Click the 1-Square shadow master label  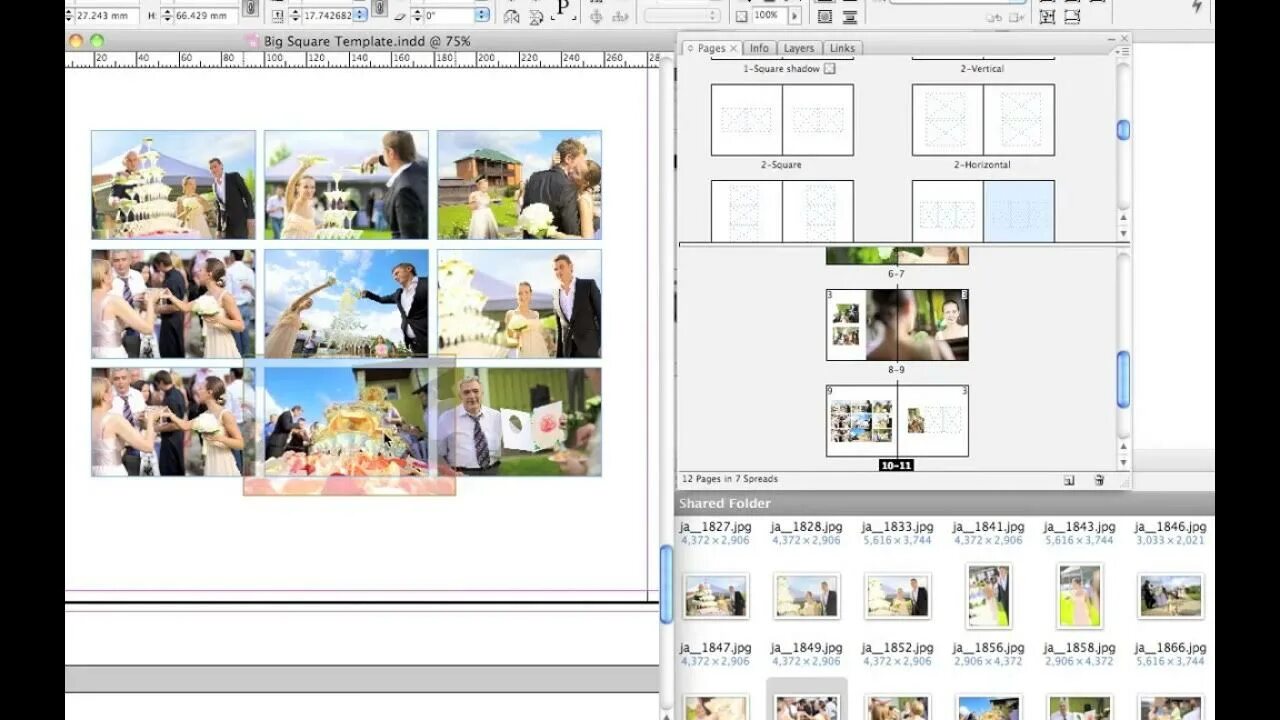tap(781, 69)
